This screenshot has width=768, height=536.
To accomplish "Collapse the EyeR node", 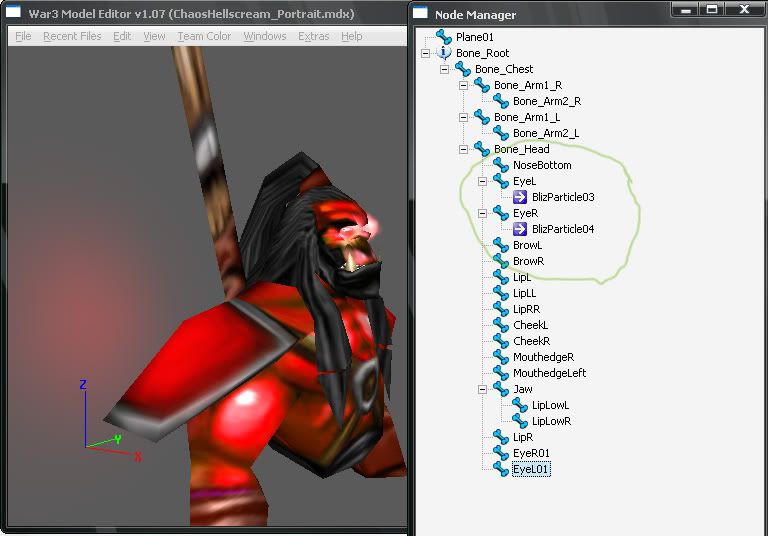I will [482, 213].
